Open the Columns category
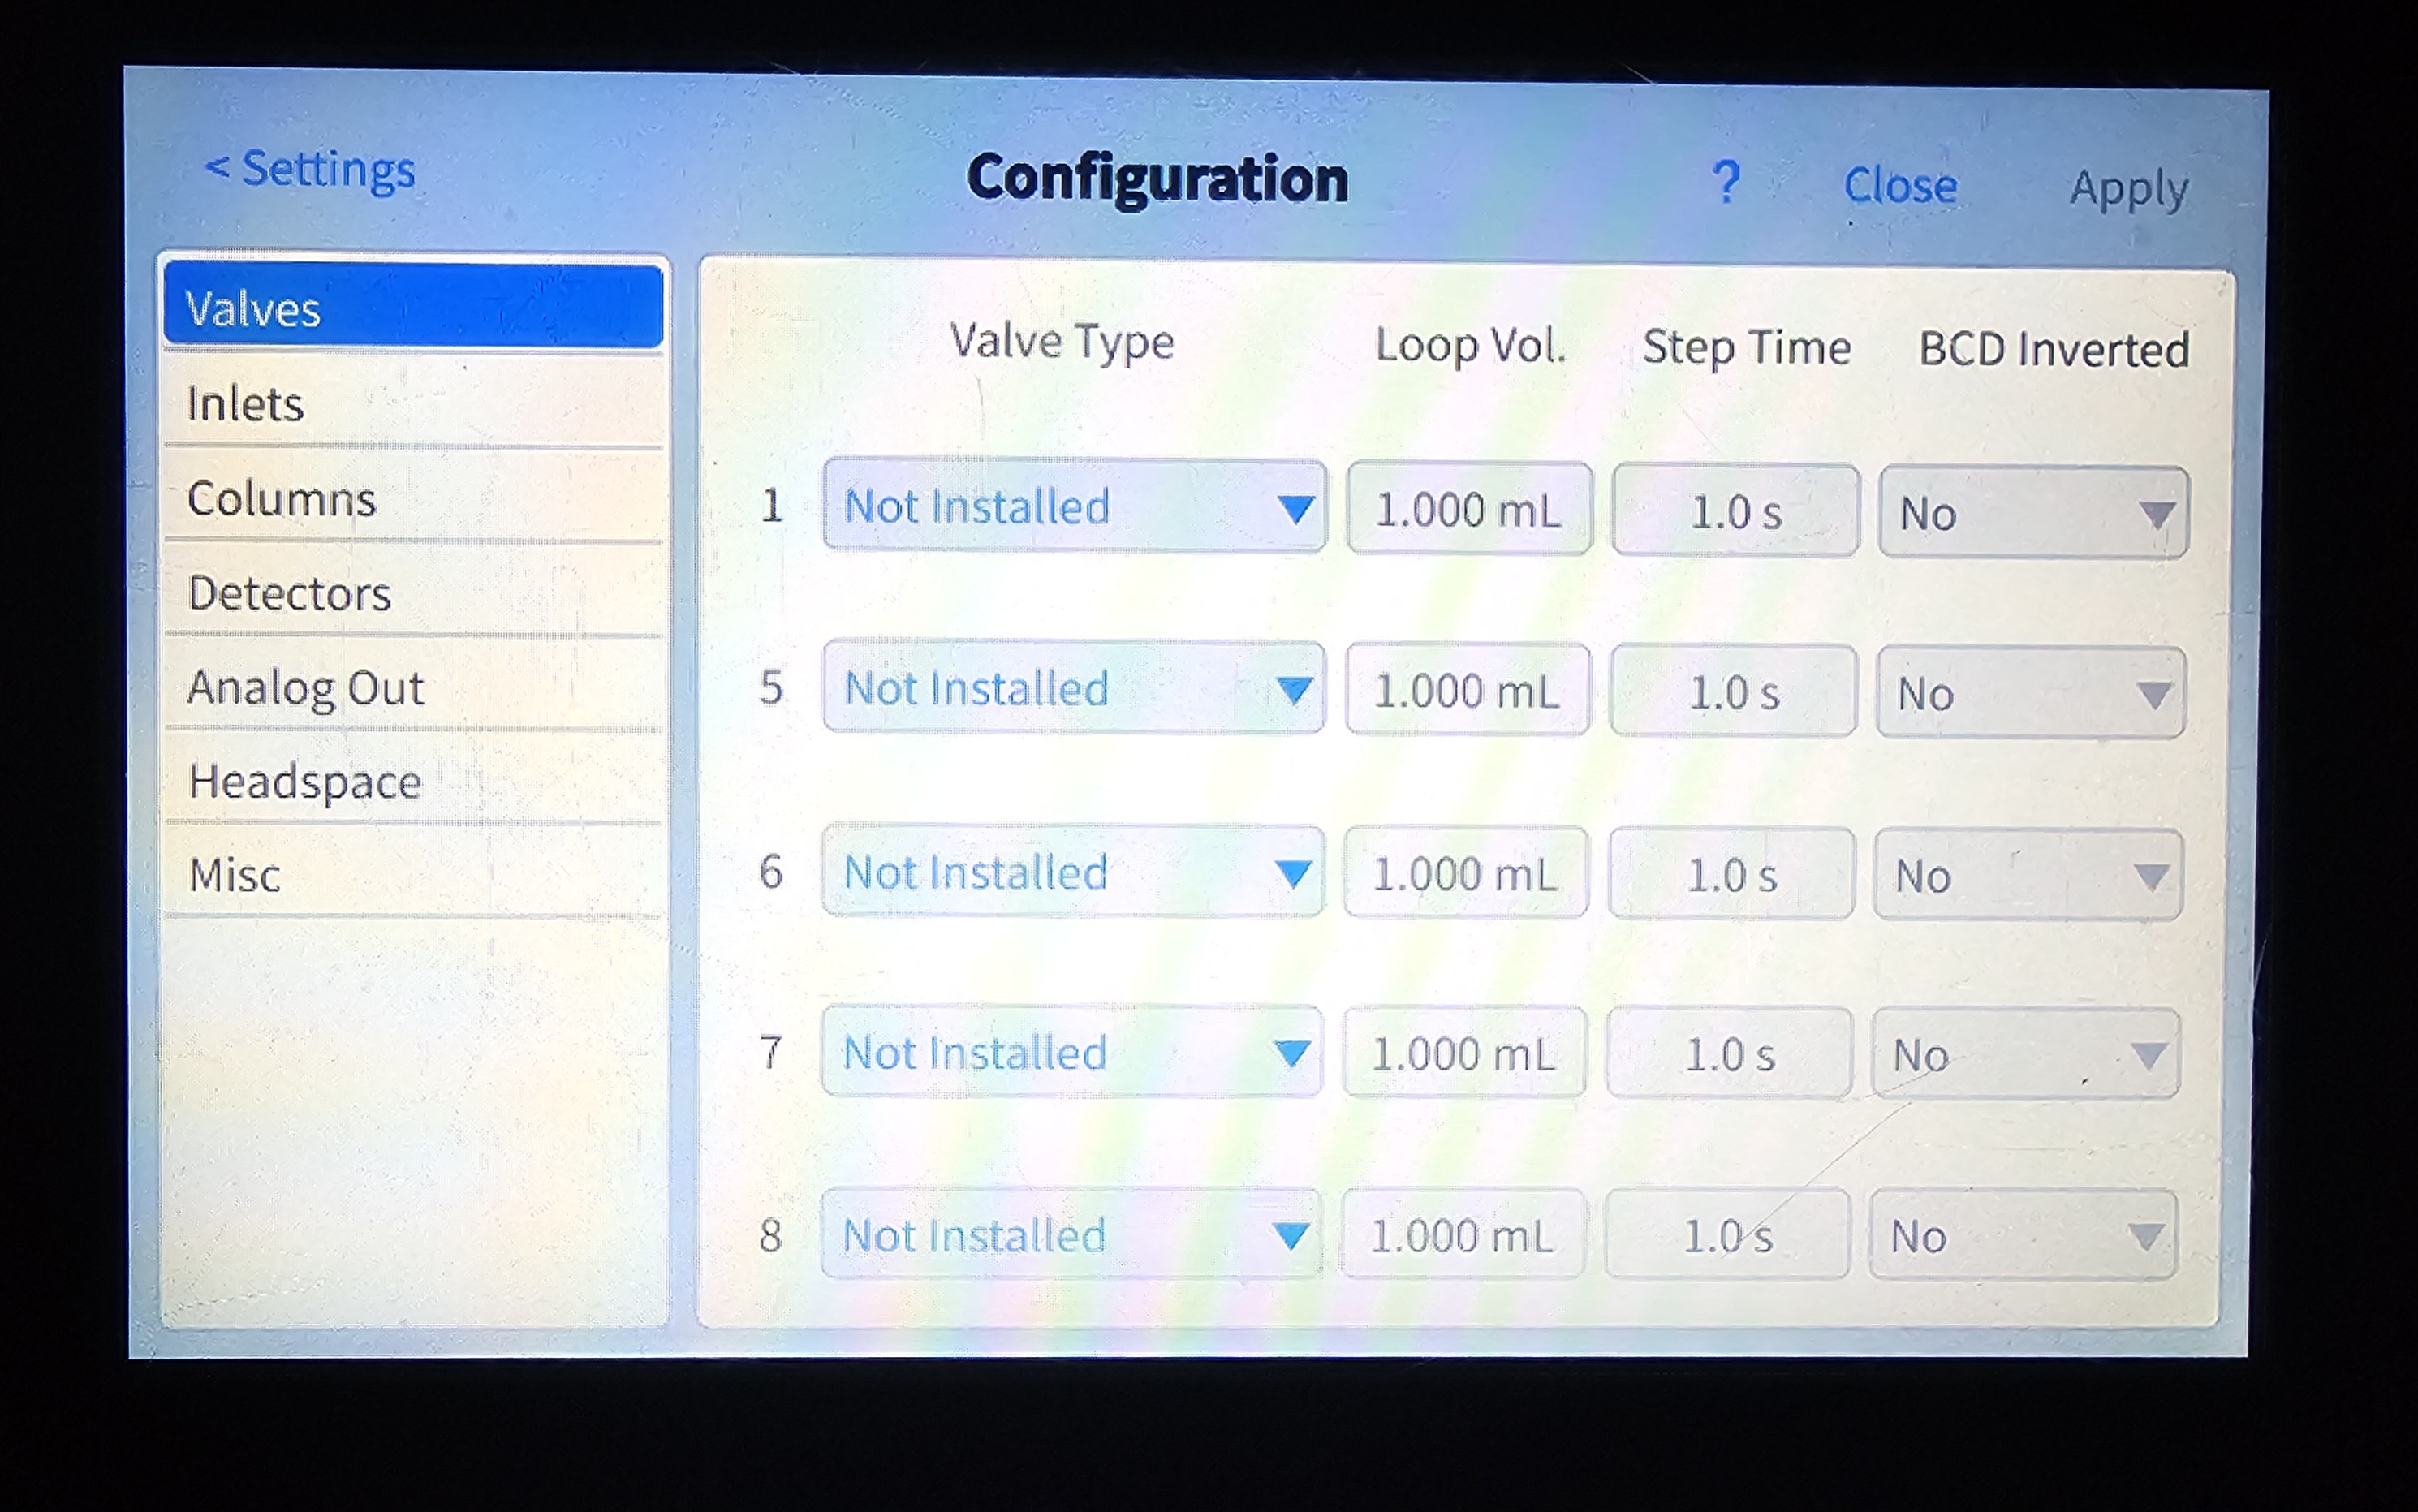The image size is (2418, 1512). (x=413, y=497)
